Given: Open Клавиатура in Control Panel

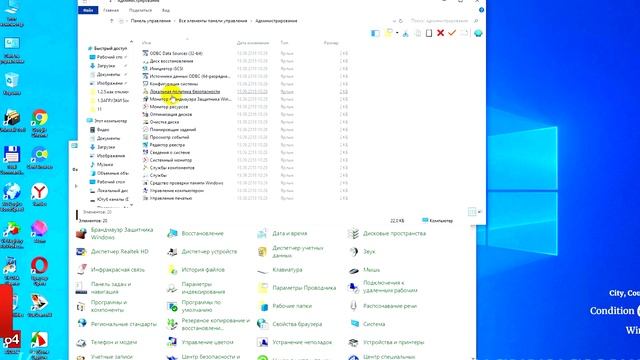Looking at the screenshot, I should [287, 270].
